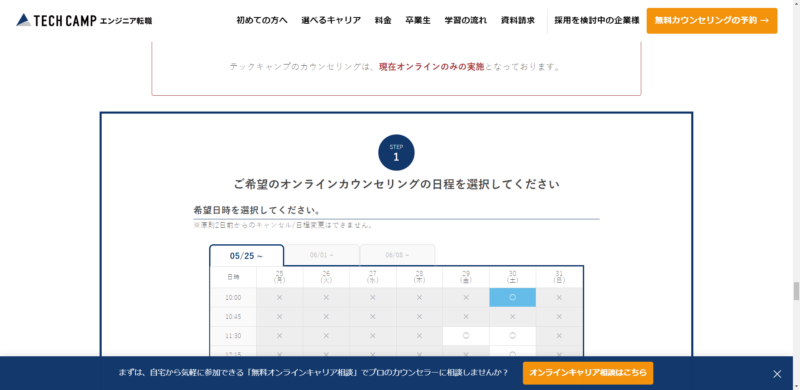This screenshot has width=800, height=390.
Task: Click the 26 (火) date header
Action: coord(326,277)
